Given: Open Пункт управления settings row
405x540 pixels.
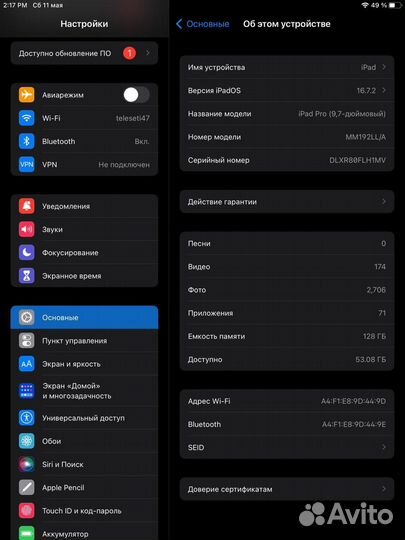Looking at the screenshot, I should point(84,341).
